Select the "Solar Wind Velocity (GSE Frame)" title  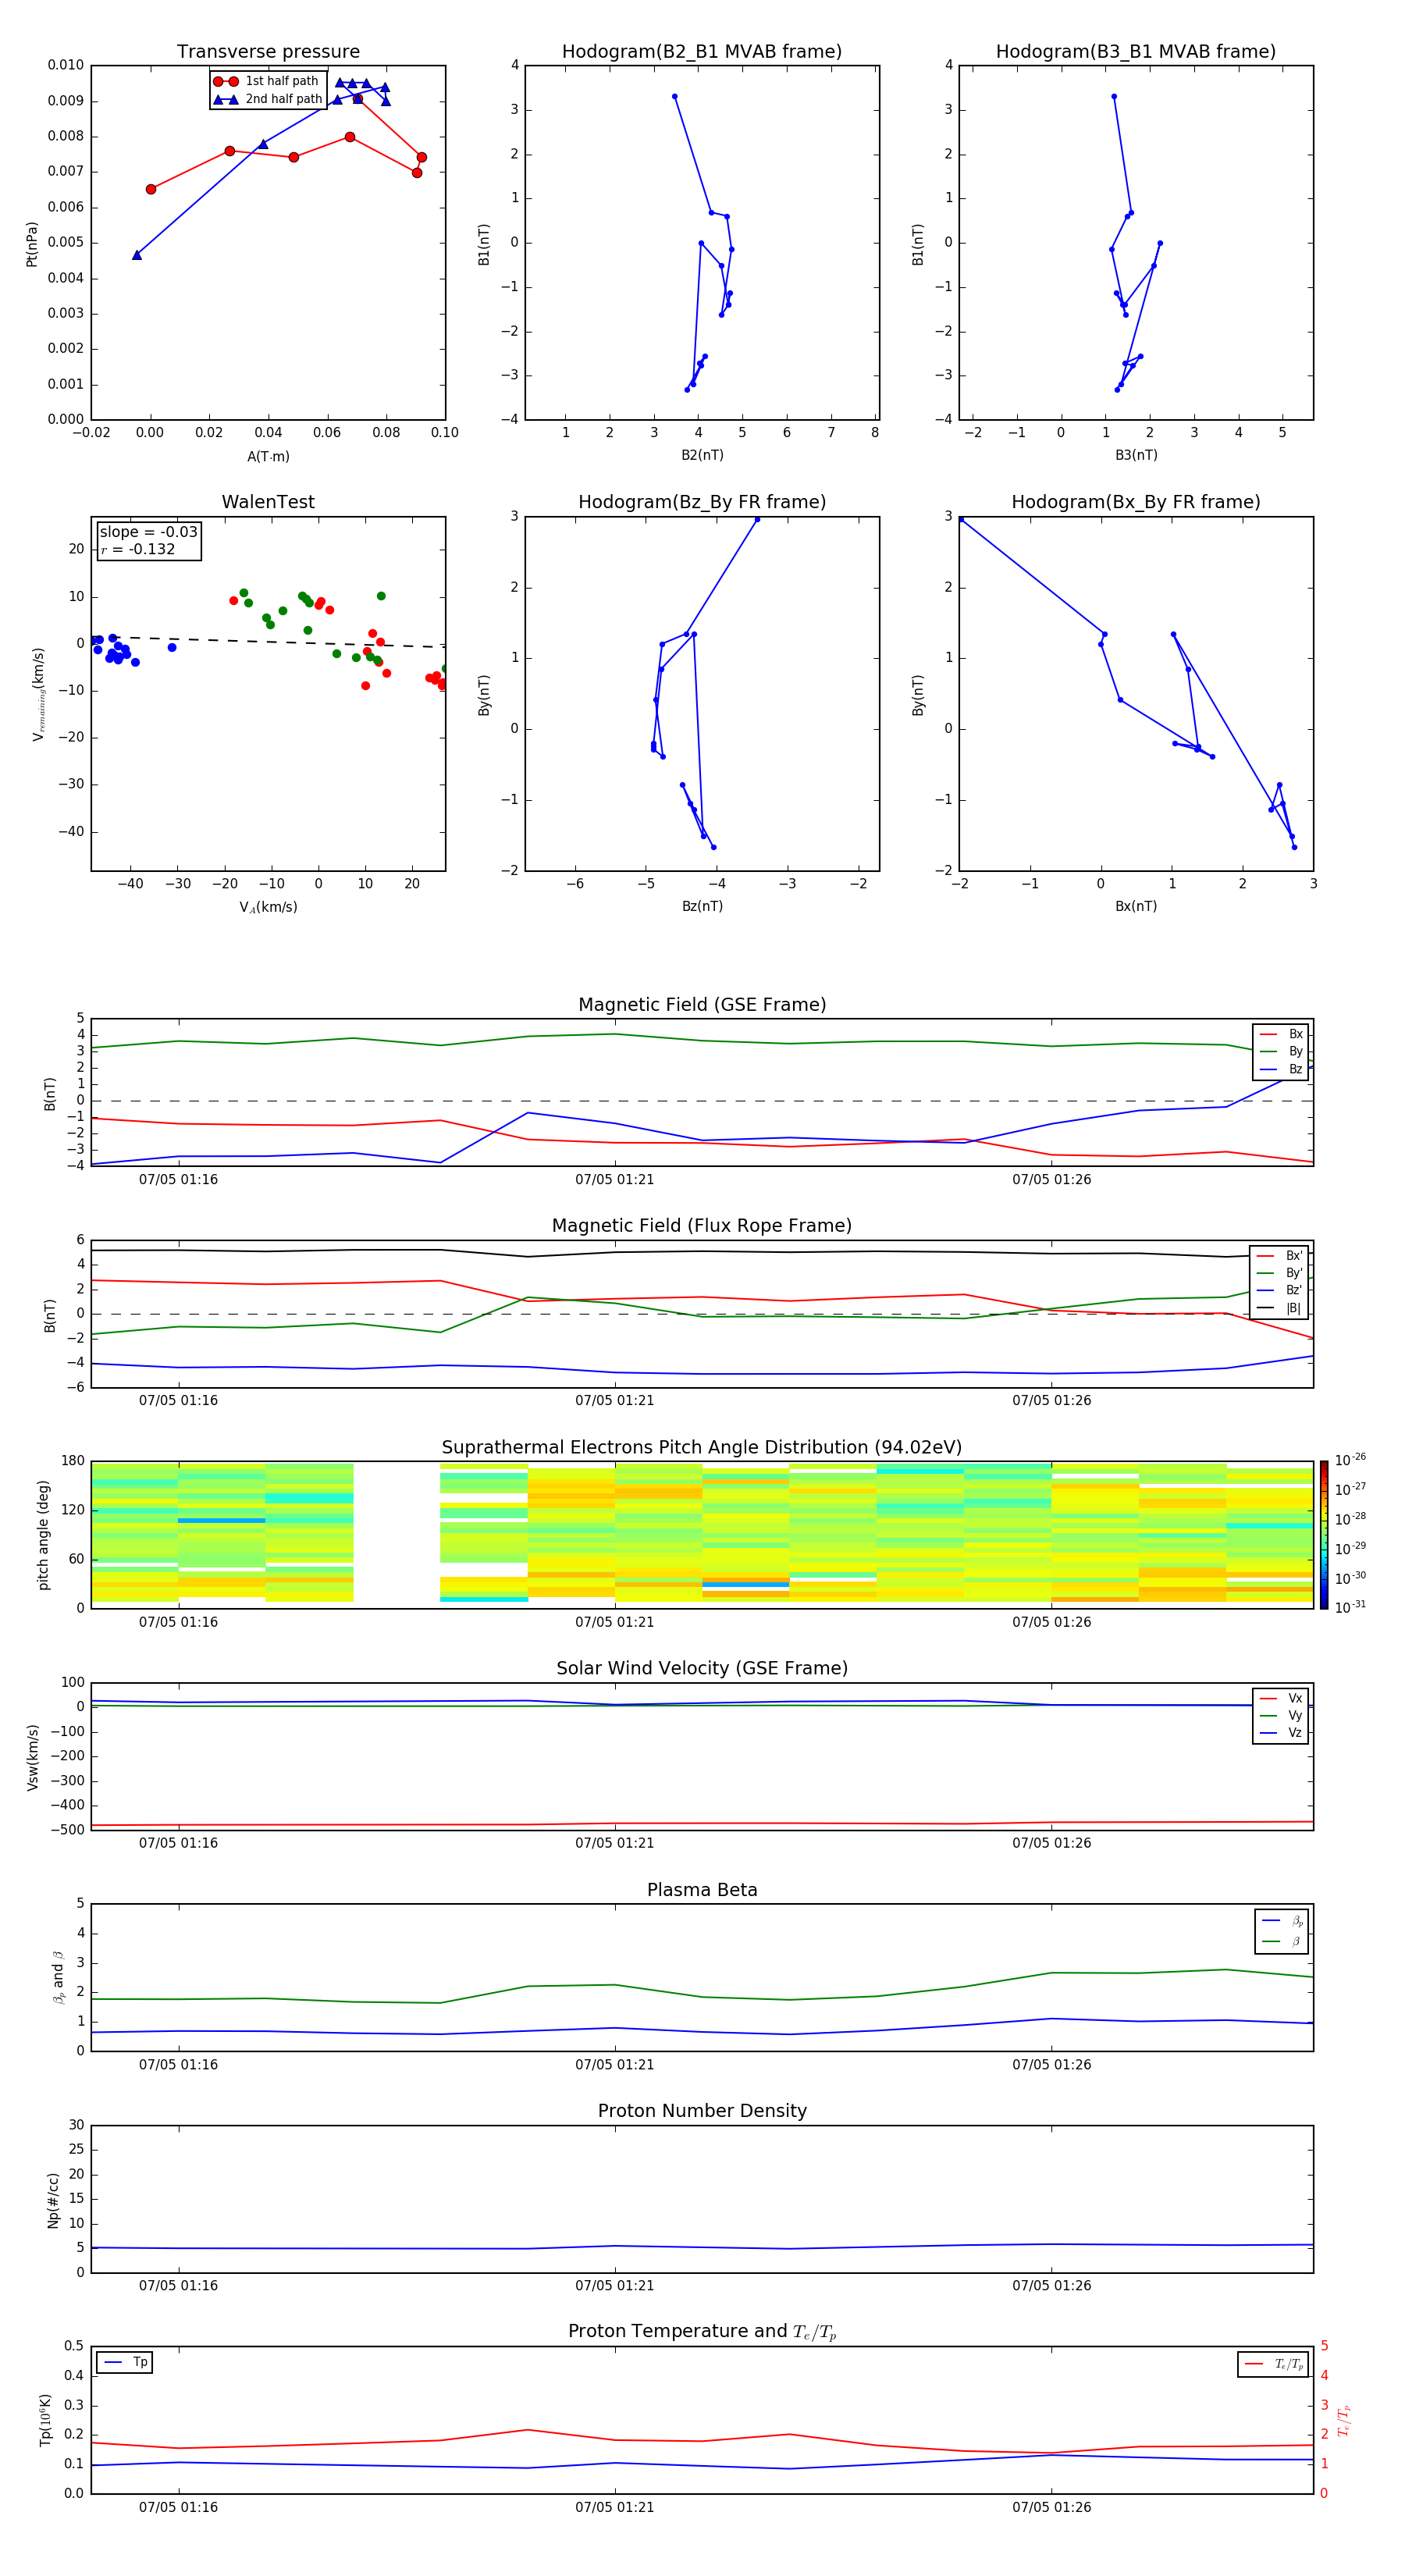click(x=702, y=1668)
